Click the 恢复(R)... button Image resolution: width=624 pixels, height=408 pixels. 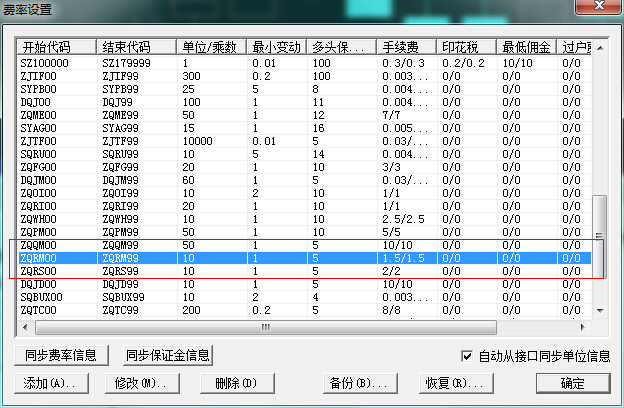point(456,383)
